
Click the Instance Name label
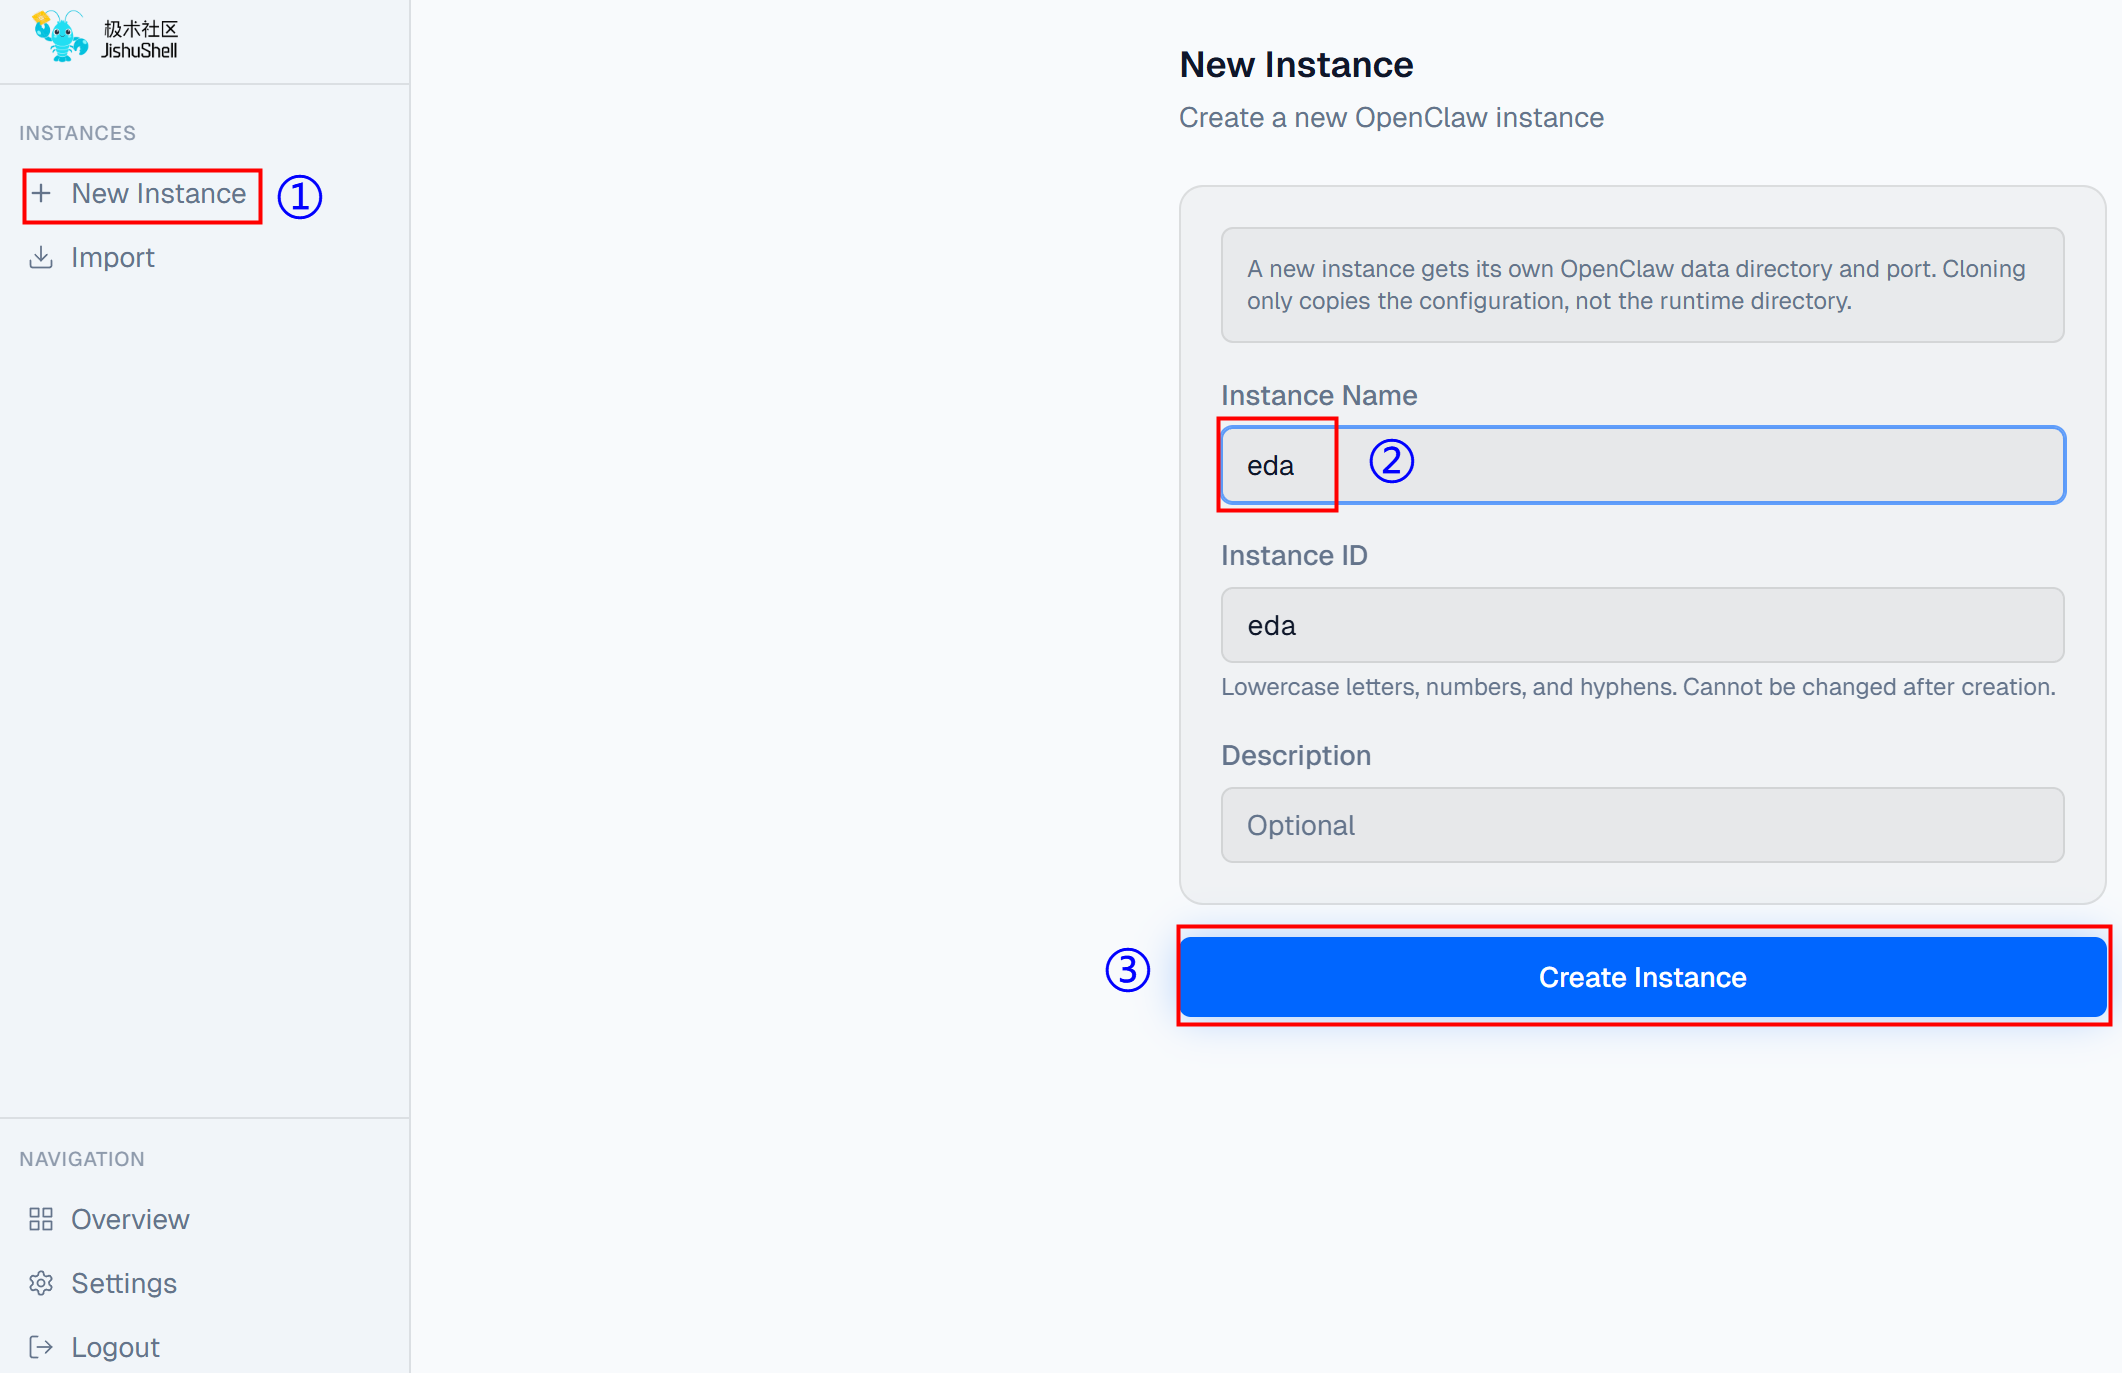tap(1319, 395)
